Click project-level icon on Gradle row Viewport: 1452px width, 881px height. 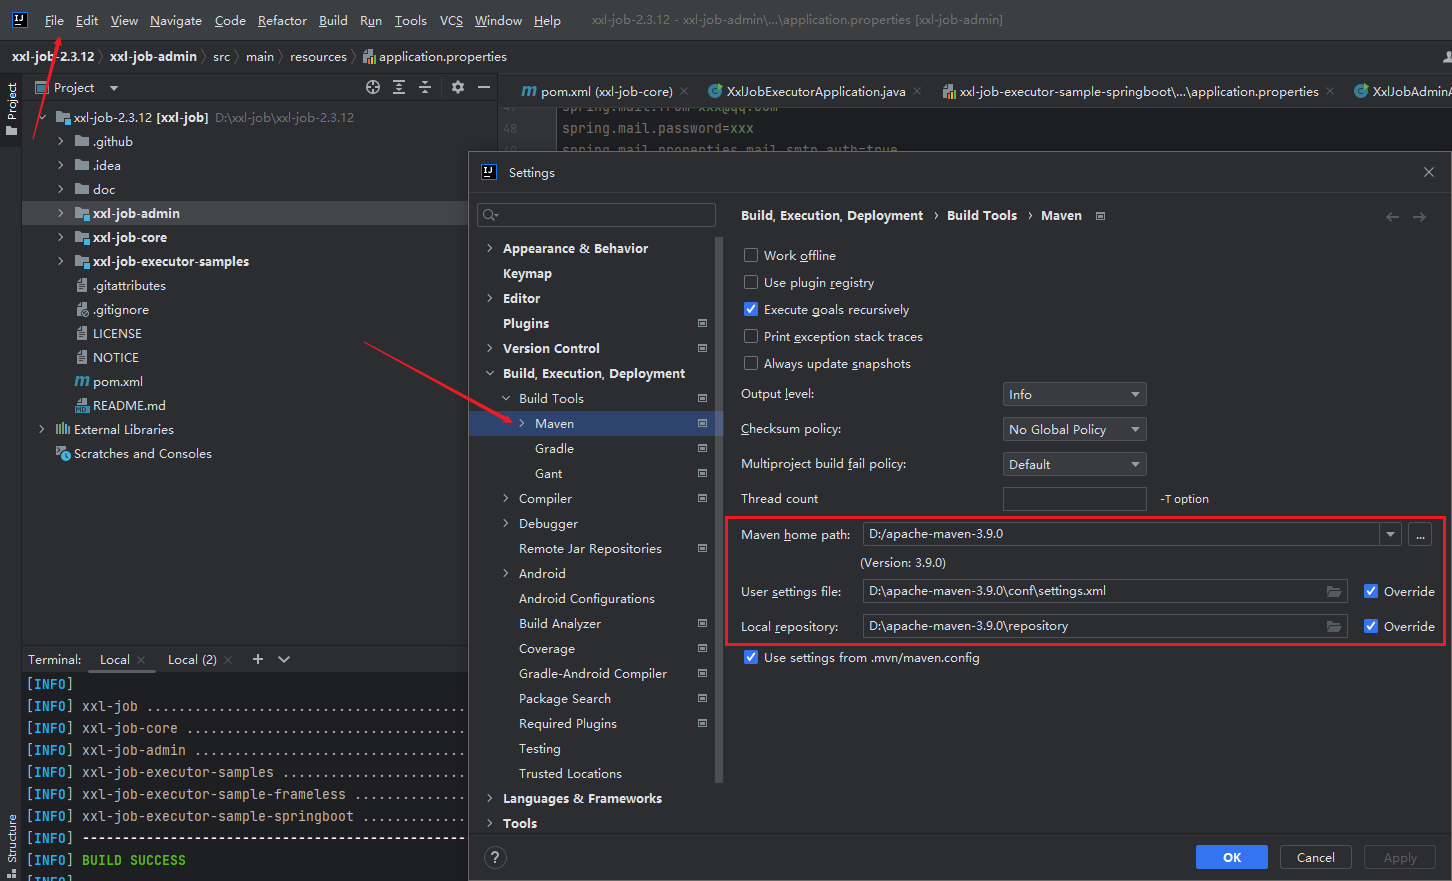[702, 448]
